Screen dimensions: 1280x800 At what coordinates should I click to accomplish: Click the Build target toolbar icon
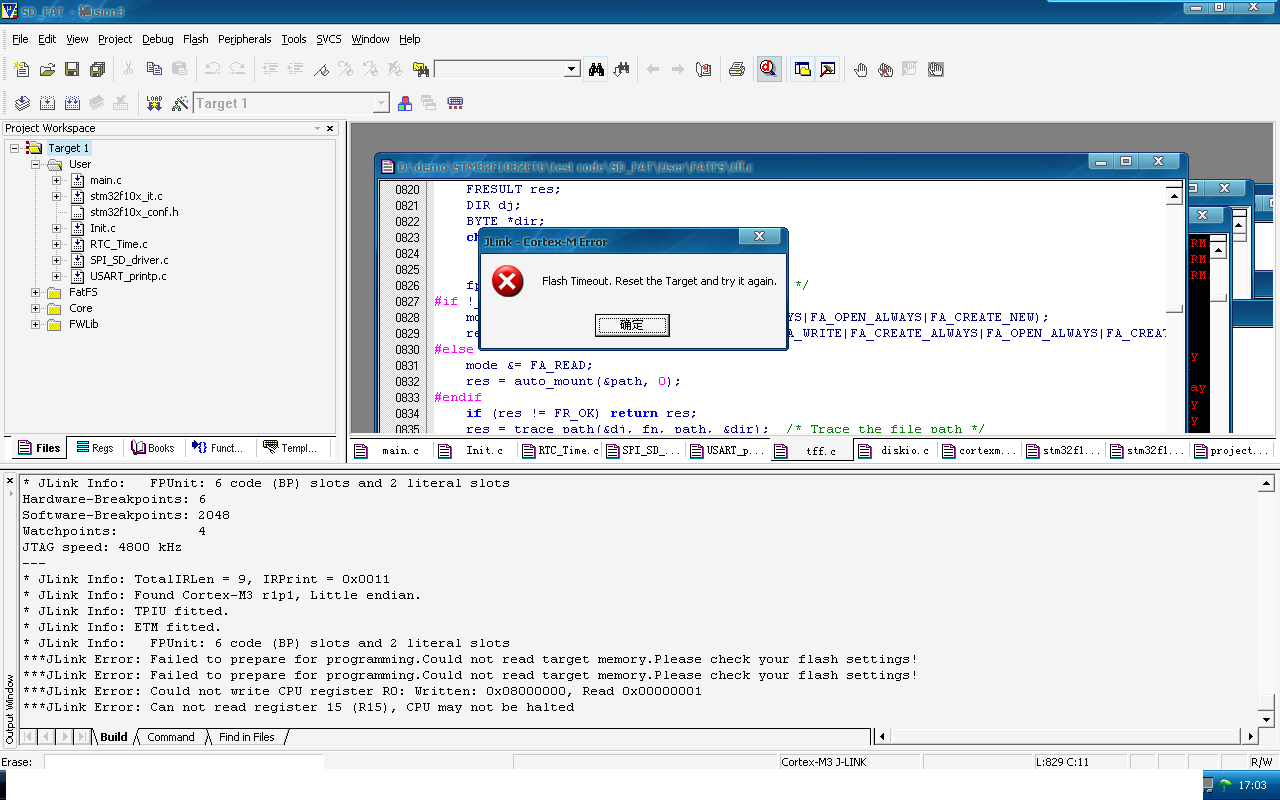[x=47, y=103]
